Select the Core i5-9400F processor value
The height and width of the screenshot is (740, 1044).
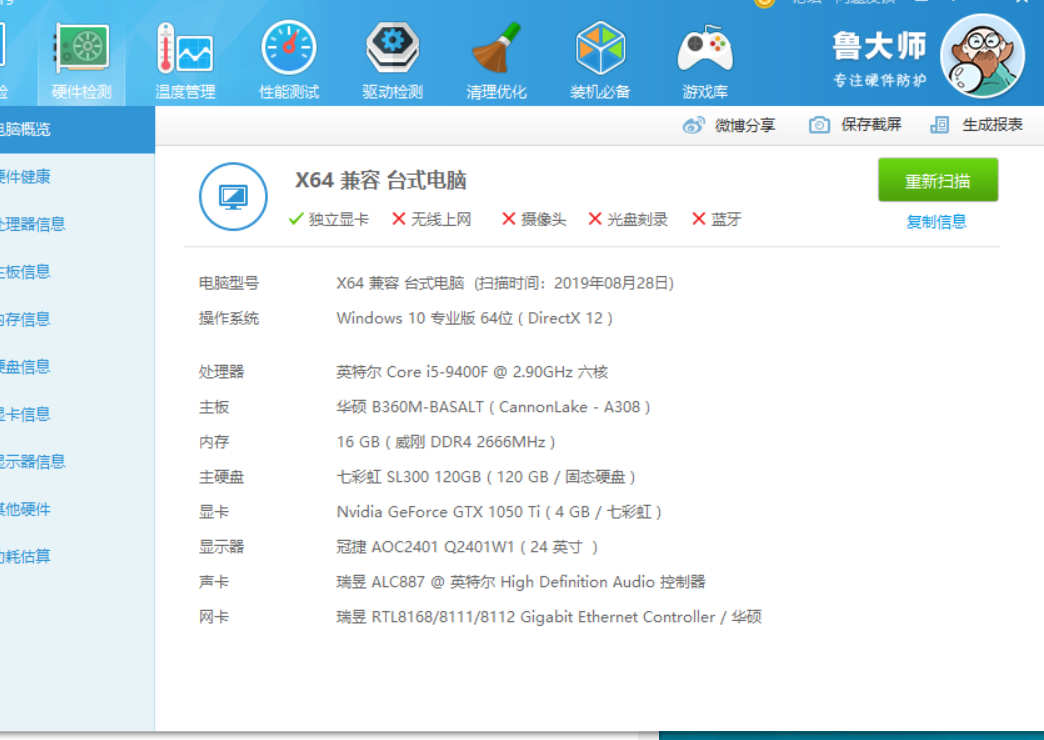tap(472, 372)
